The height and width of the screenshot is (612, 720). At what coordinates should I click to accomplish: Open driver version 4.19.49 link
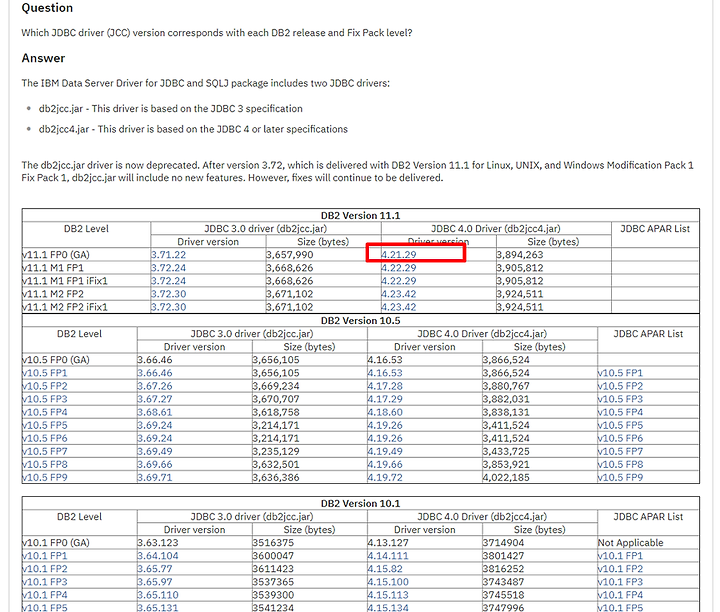pyautogui.click(x=385, y=451)
